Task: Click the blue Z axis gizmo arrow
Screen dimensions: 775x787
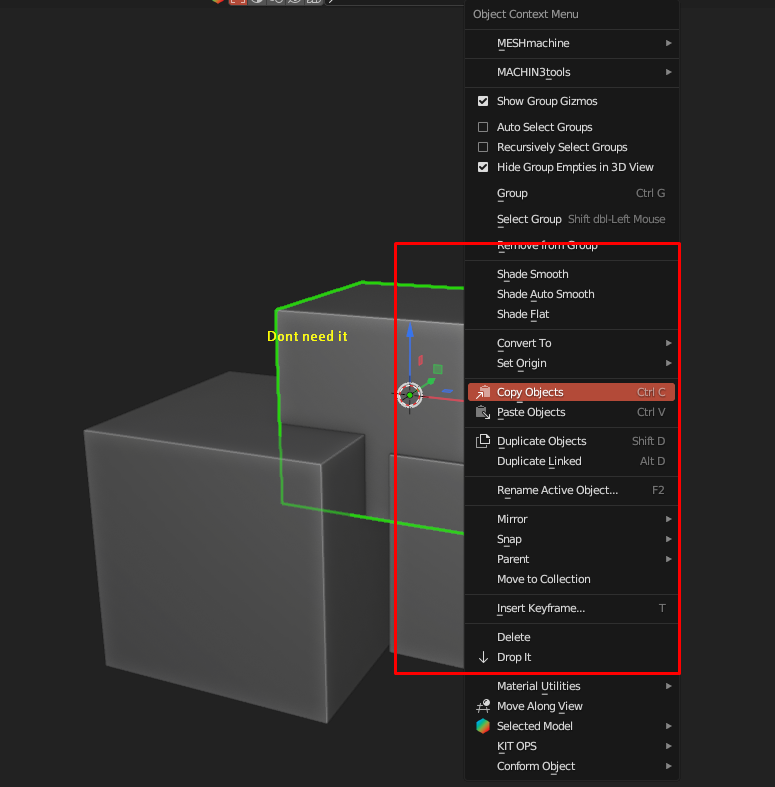Action: [x=410, y=330]
